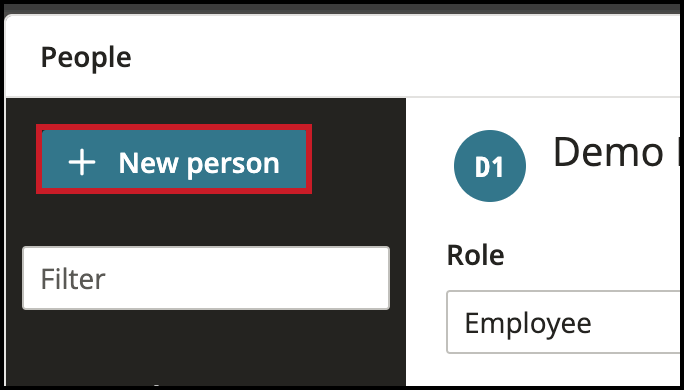684x390 pixels.
Task: Select the D1 avatar circle
Action: [489, 166]
